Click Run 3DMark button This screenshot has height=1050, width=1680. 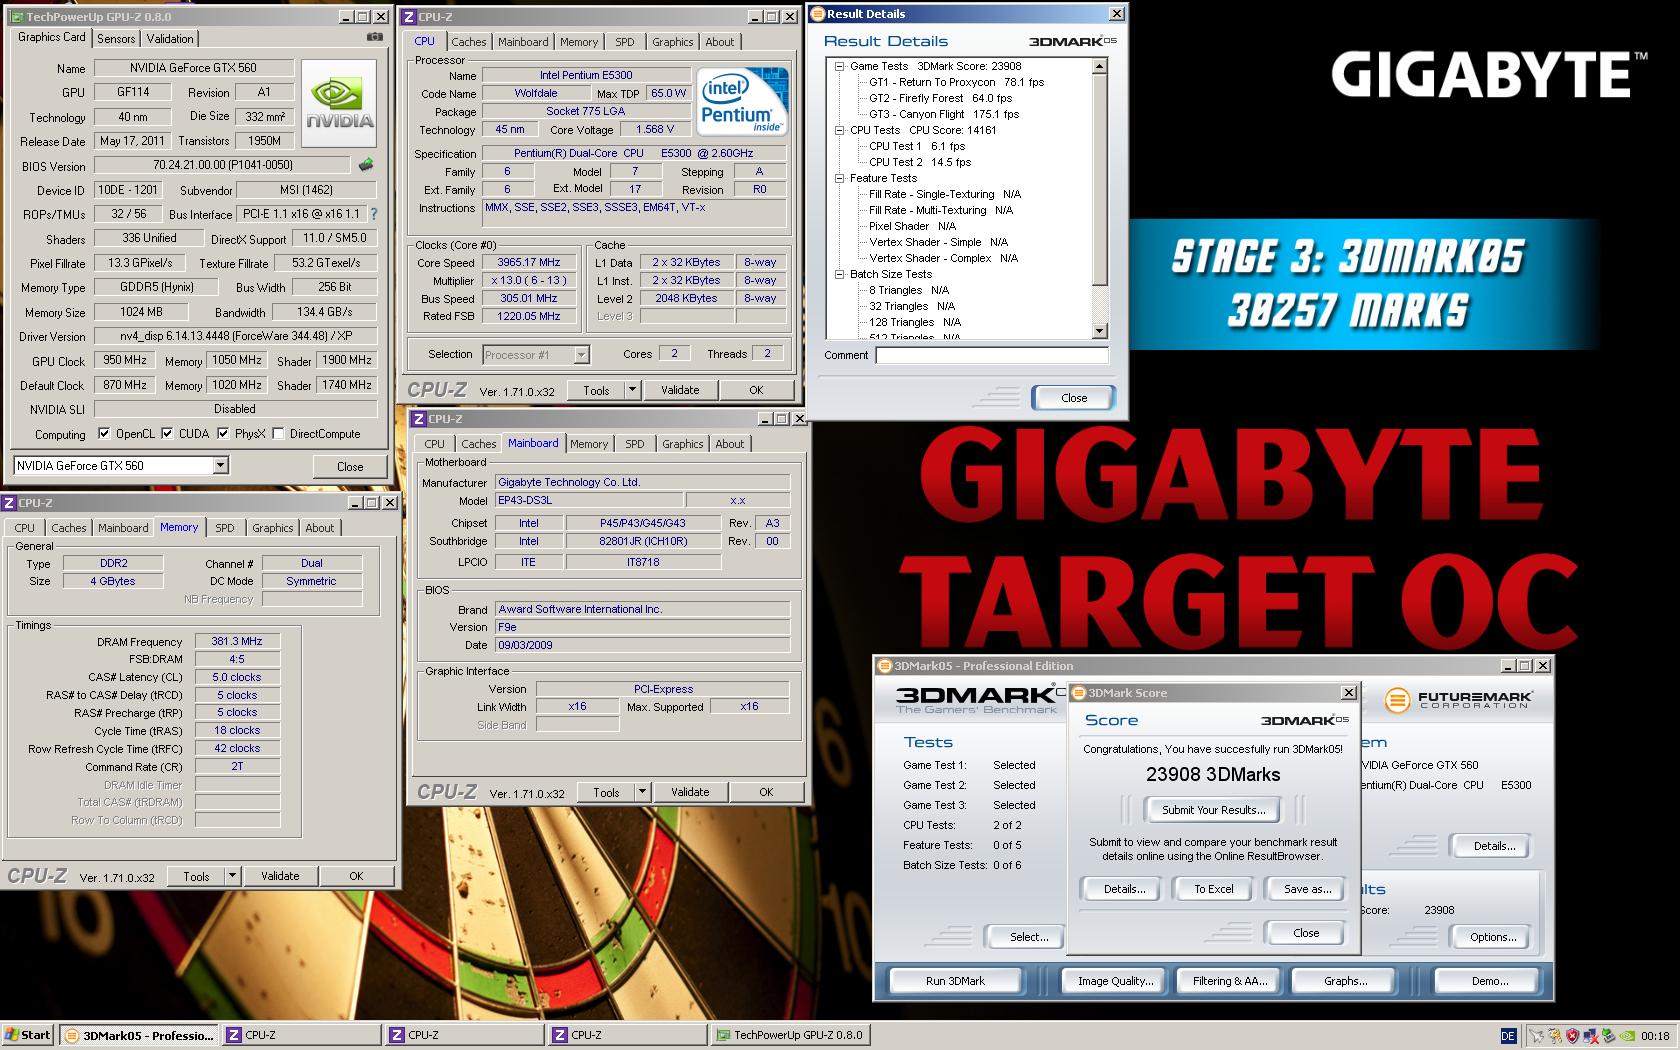click(x=955, y=981)
